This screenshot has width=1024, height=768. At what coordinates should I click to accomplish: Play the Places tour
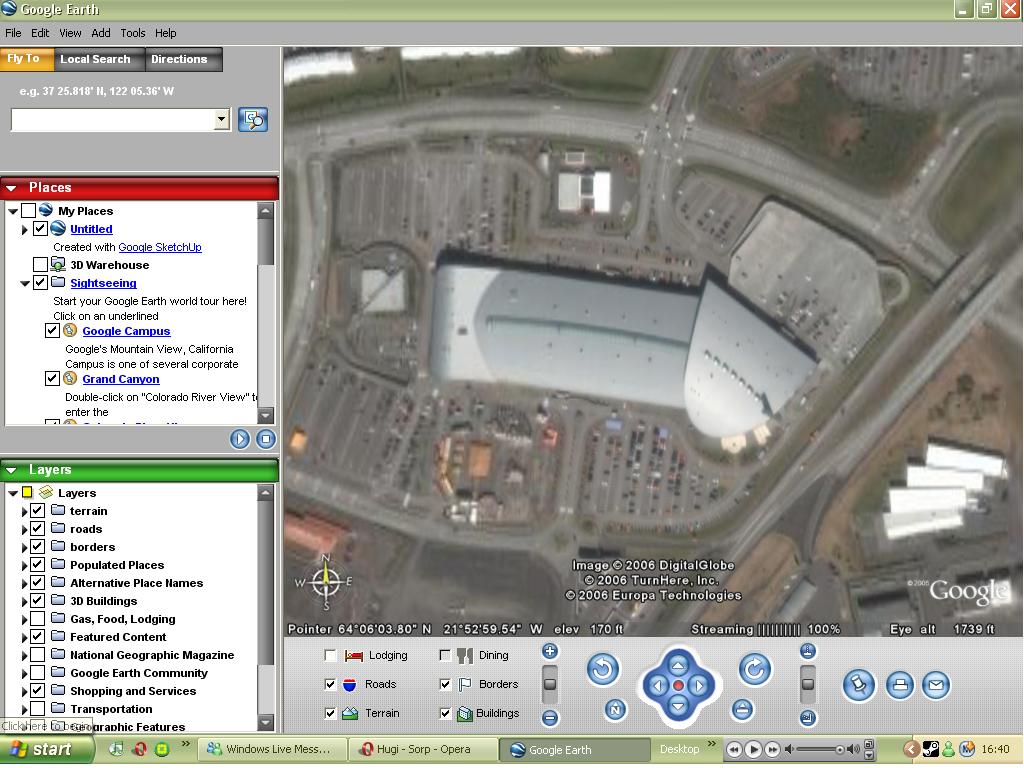(x=240, y=439)
